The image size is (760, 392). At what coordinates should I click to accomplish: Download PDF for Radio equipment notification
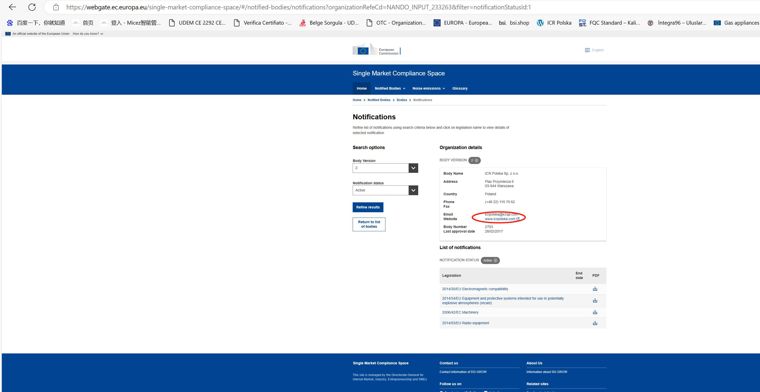tap(595, 323)
